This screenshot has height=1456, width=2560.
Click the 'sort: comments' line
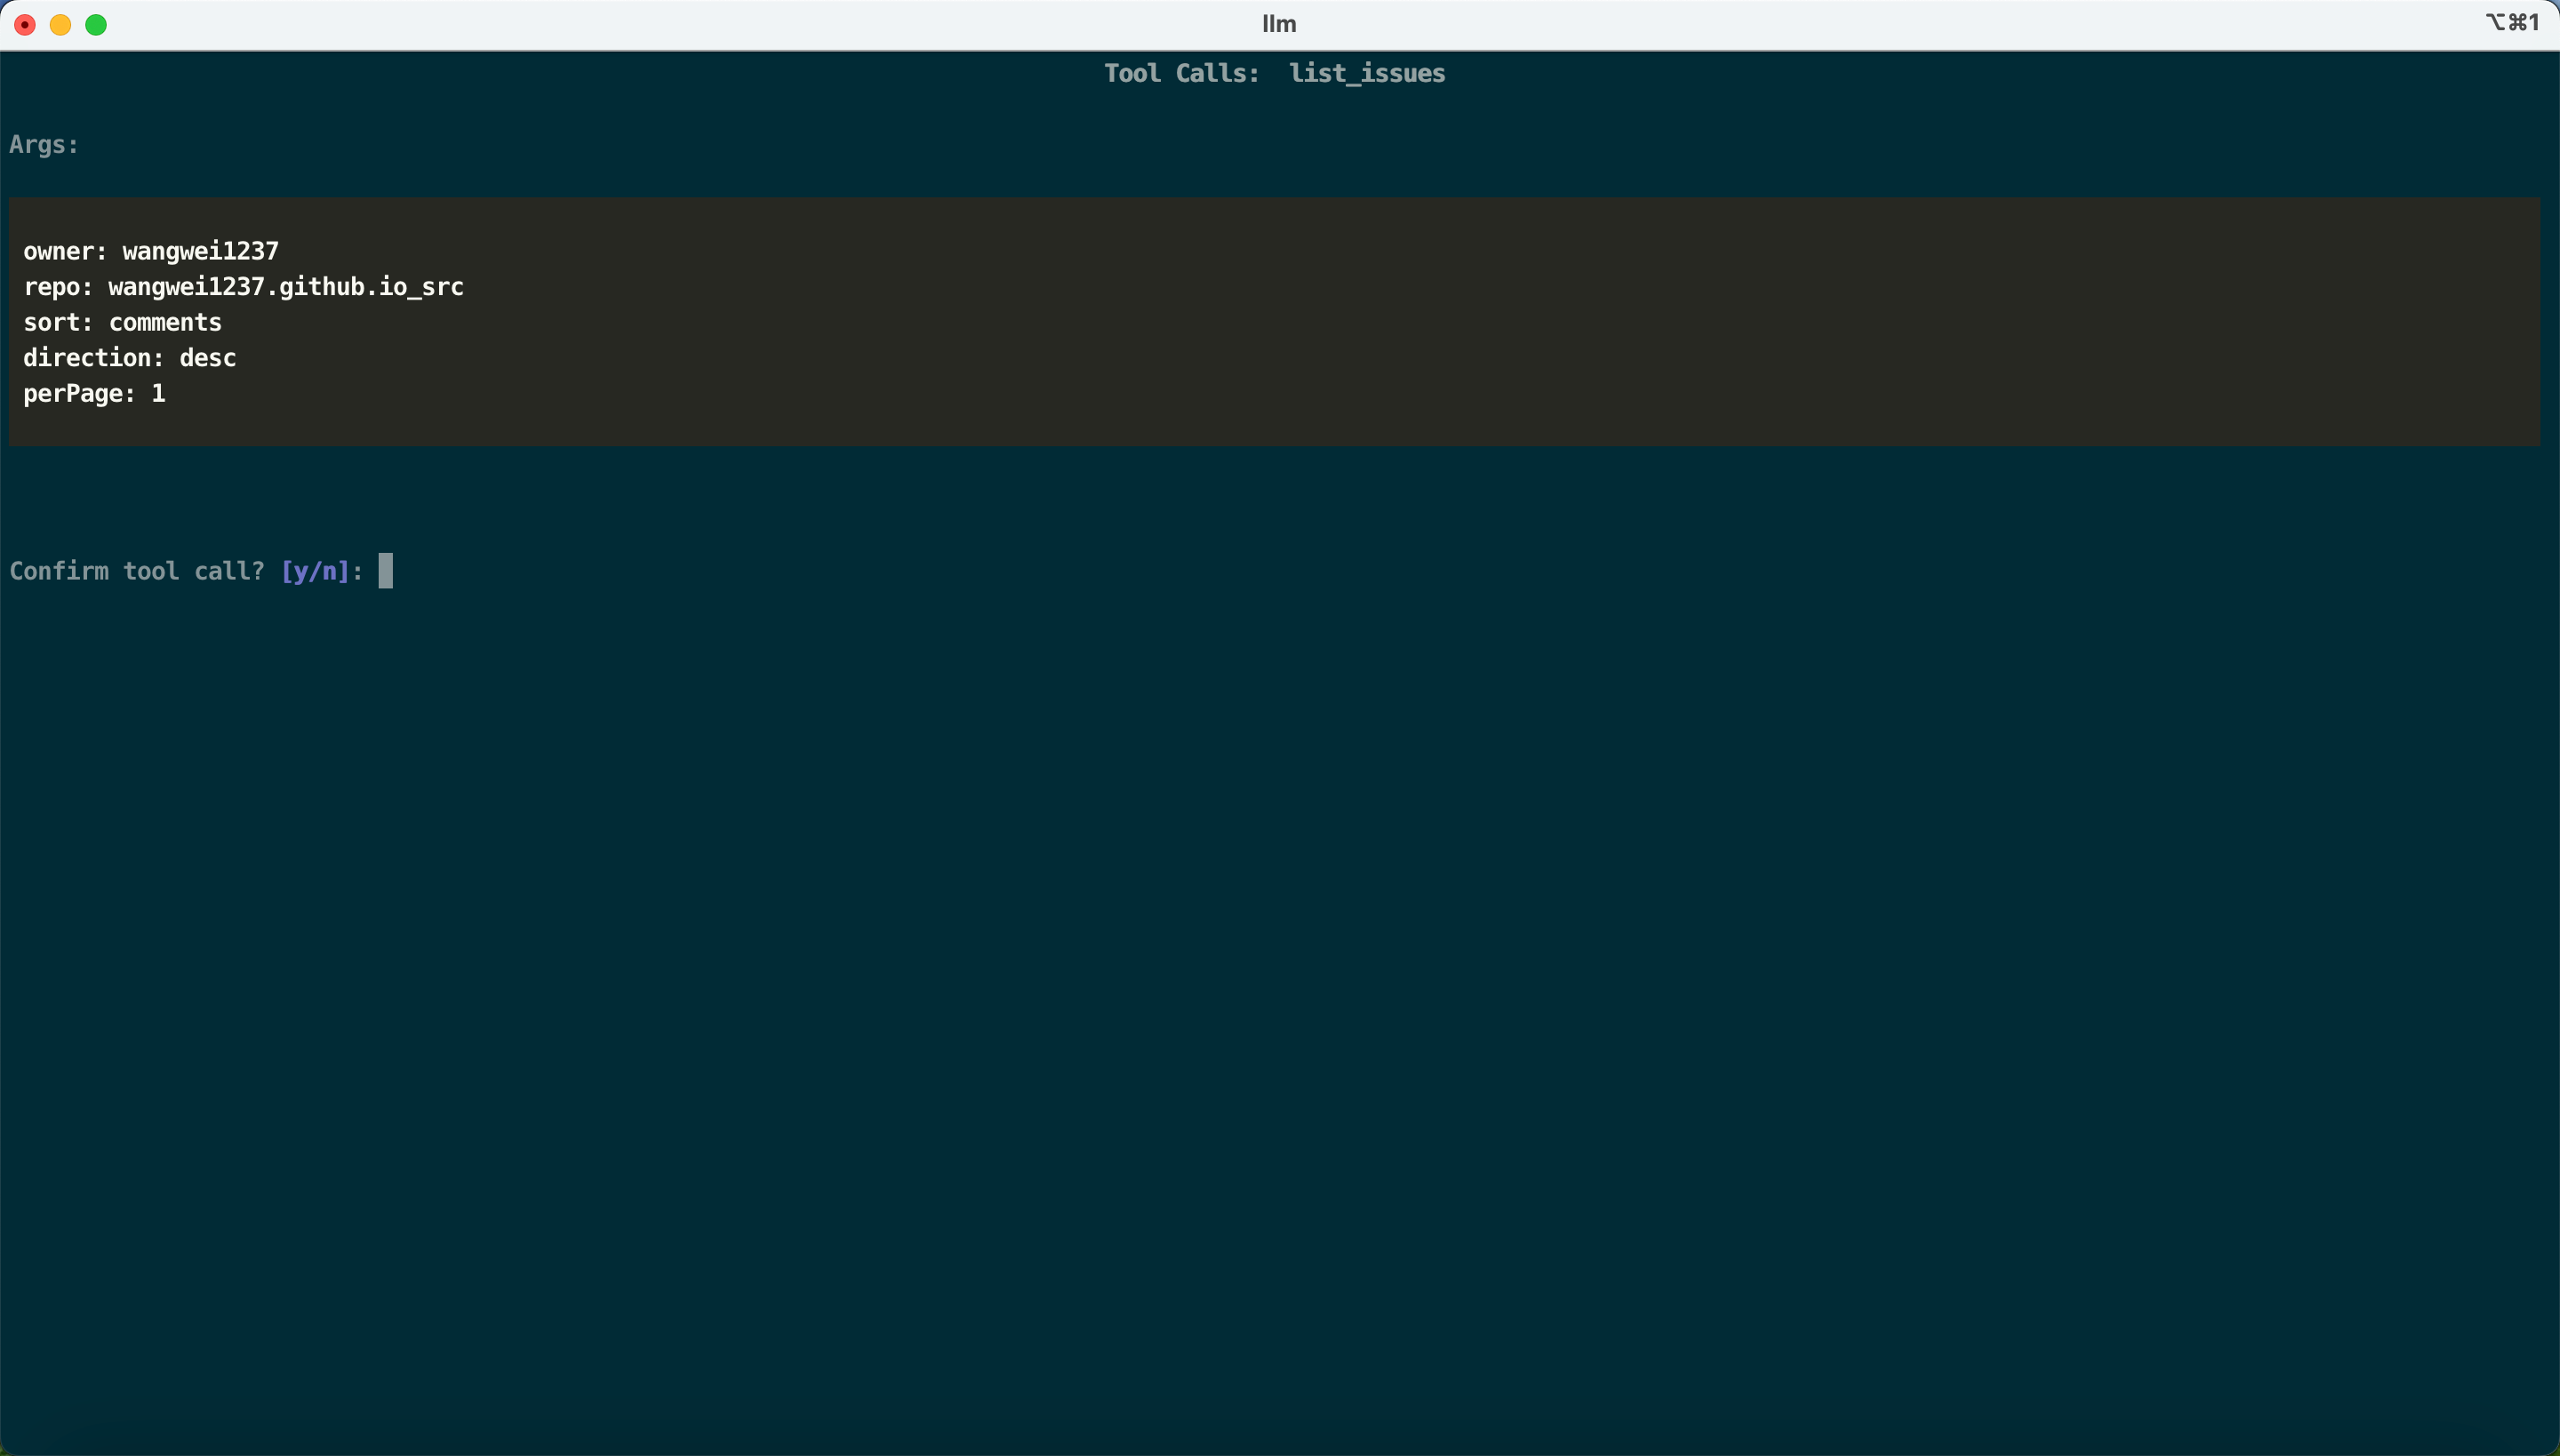point(122,323)
